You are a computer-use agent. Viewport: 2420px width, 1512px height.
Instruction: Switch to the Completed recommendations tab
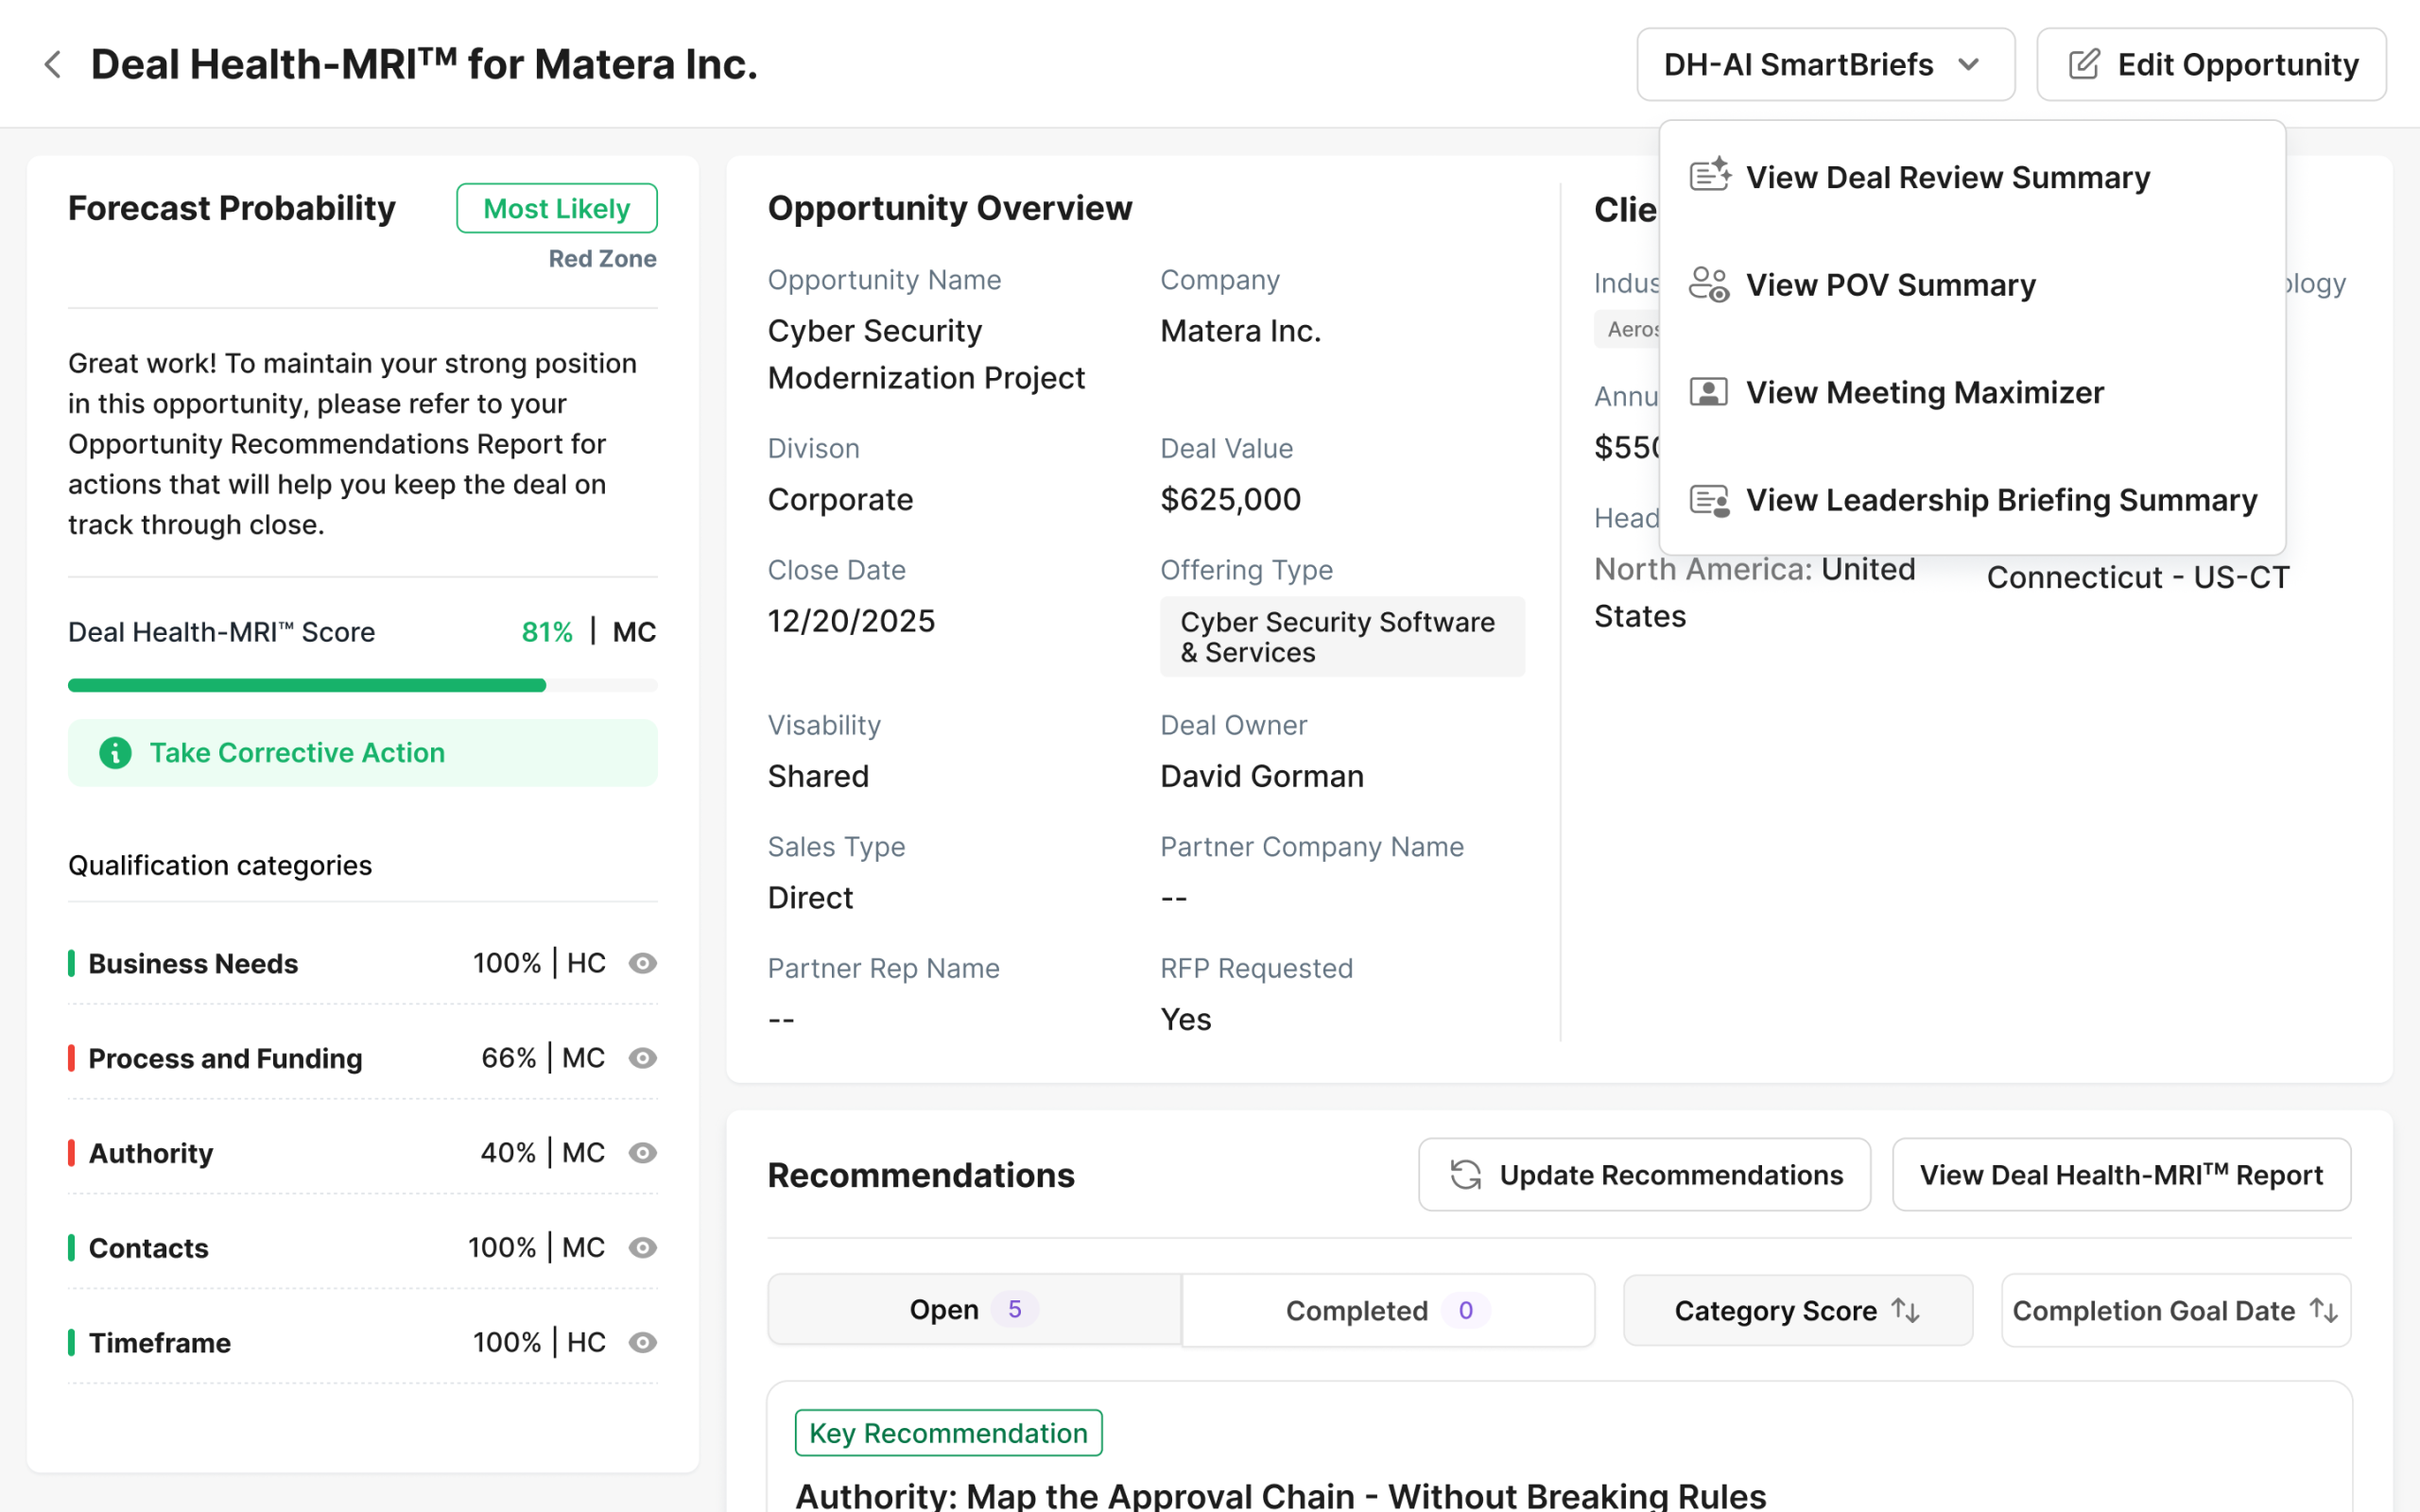1387,1310
